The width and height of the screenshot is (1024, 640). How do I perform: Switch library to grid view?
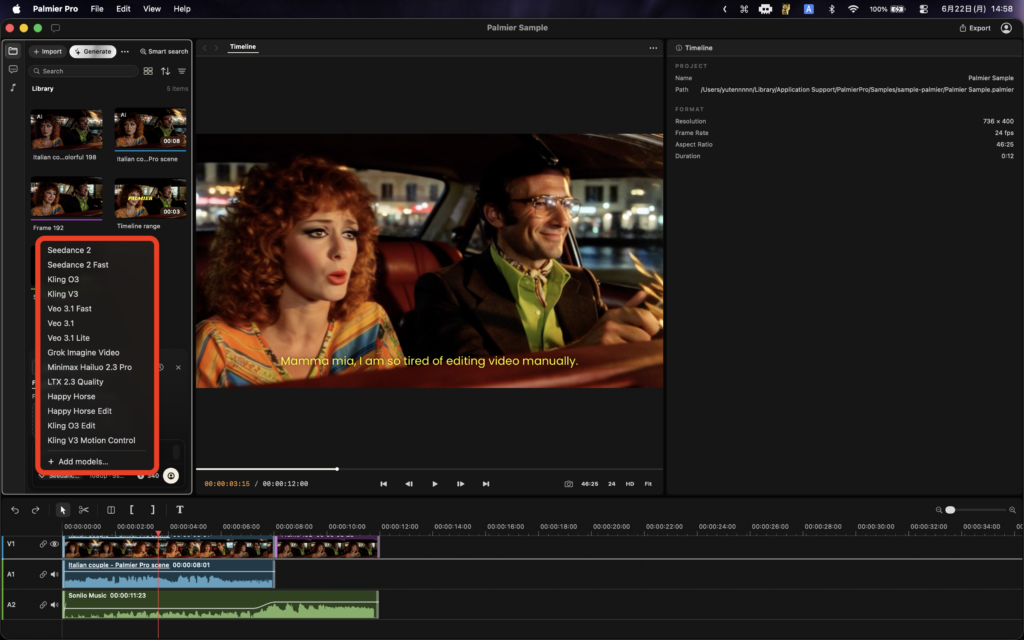coord(148,71)
